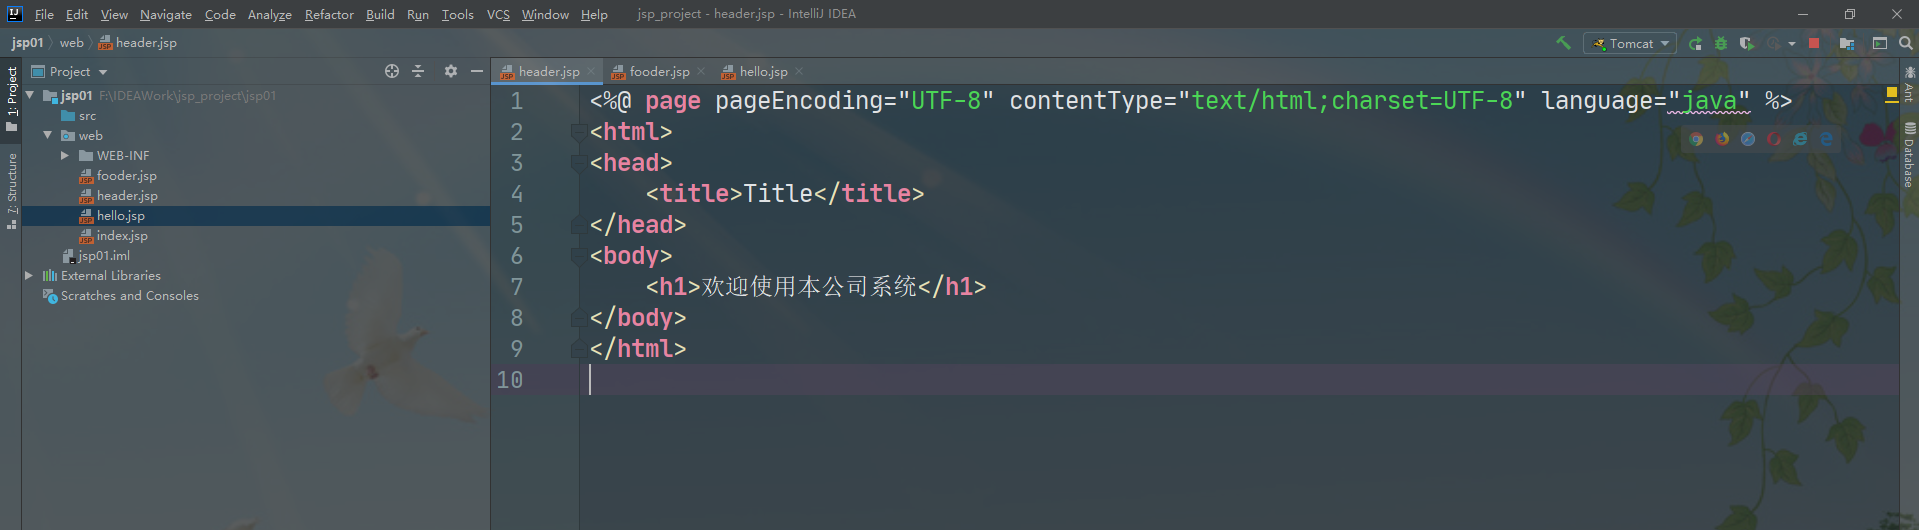Open the Database tool window
The height and width of the screenshot is (530, 1919).
pyautogui.click(x=1909, y=155)
